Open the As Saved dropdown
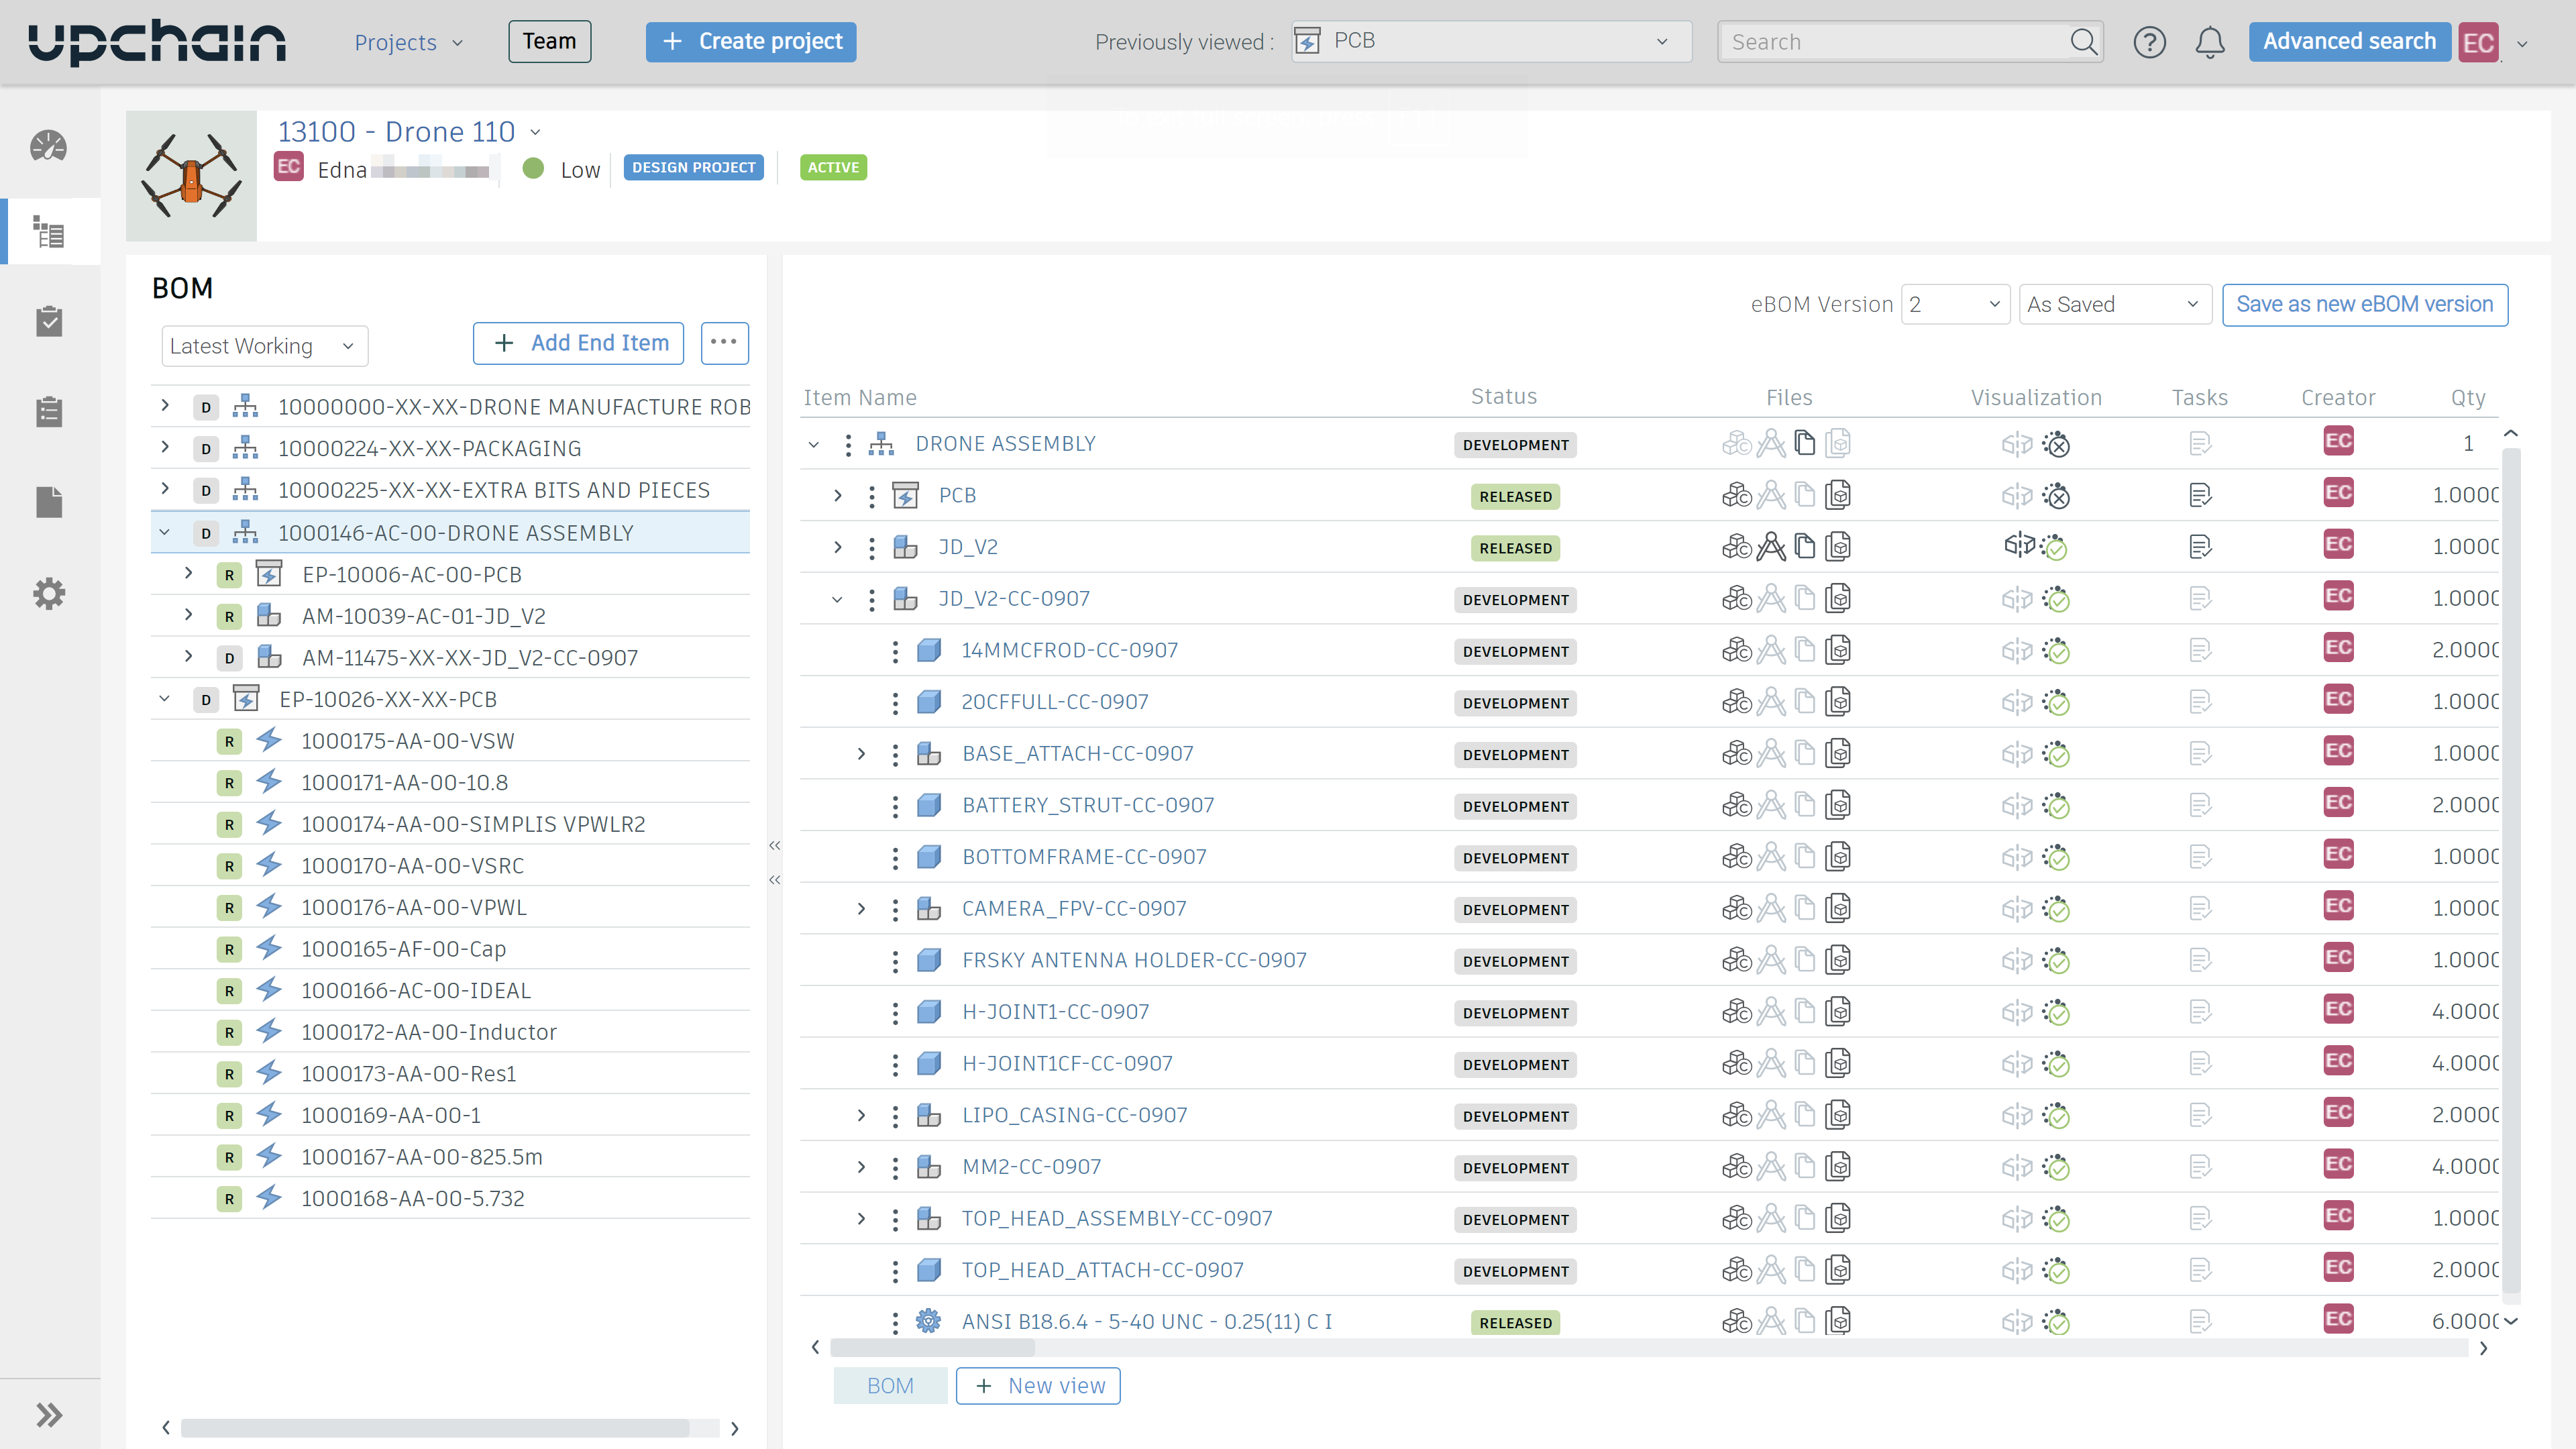 pos(2114,304)
